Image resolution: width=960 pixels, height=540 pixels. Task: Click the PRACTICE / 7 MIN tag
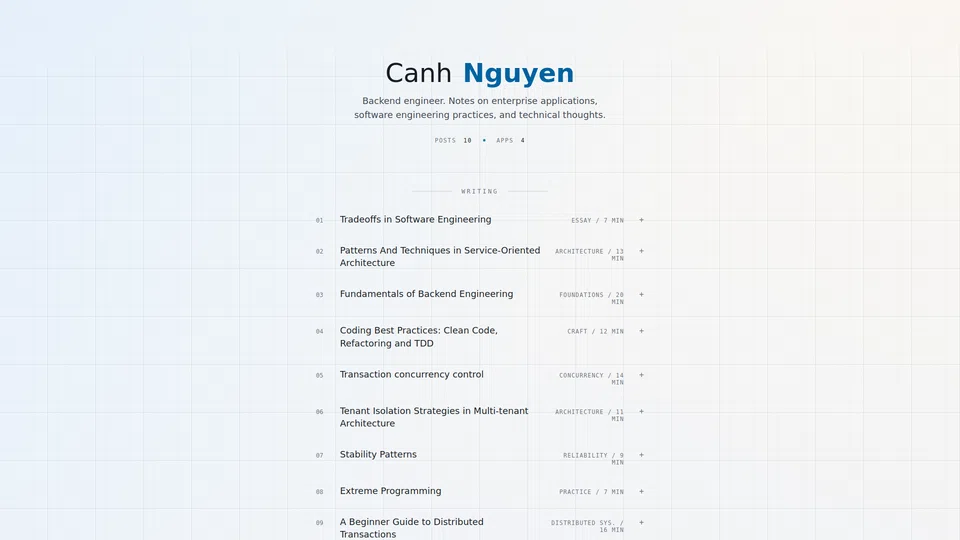click(591, 492)
